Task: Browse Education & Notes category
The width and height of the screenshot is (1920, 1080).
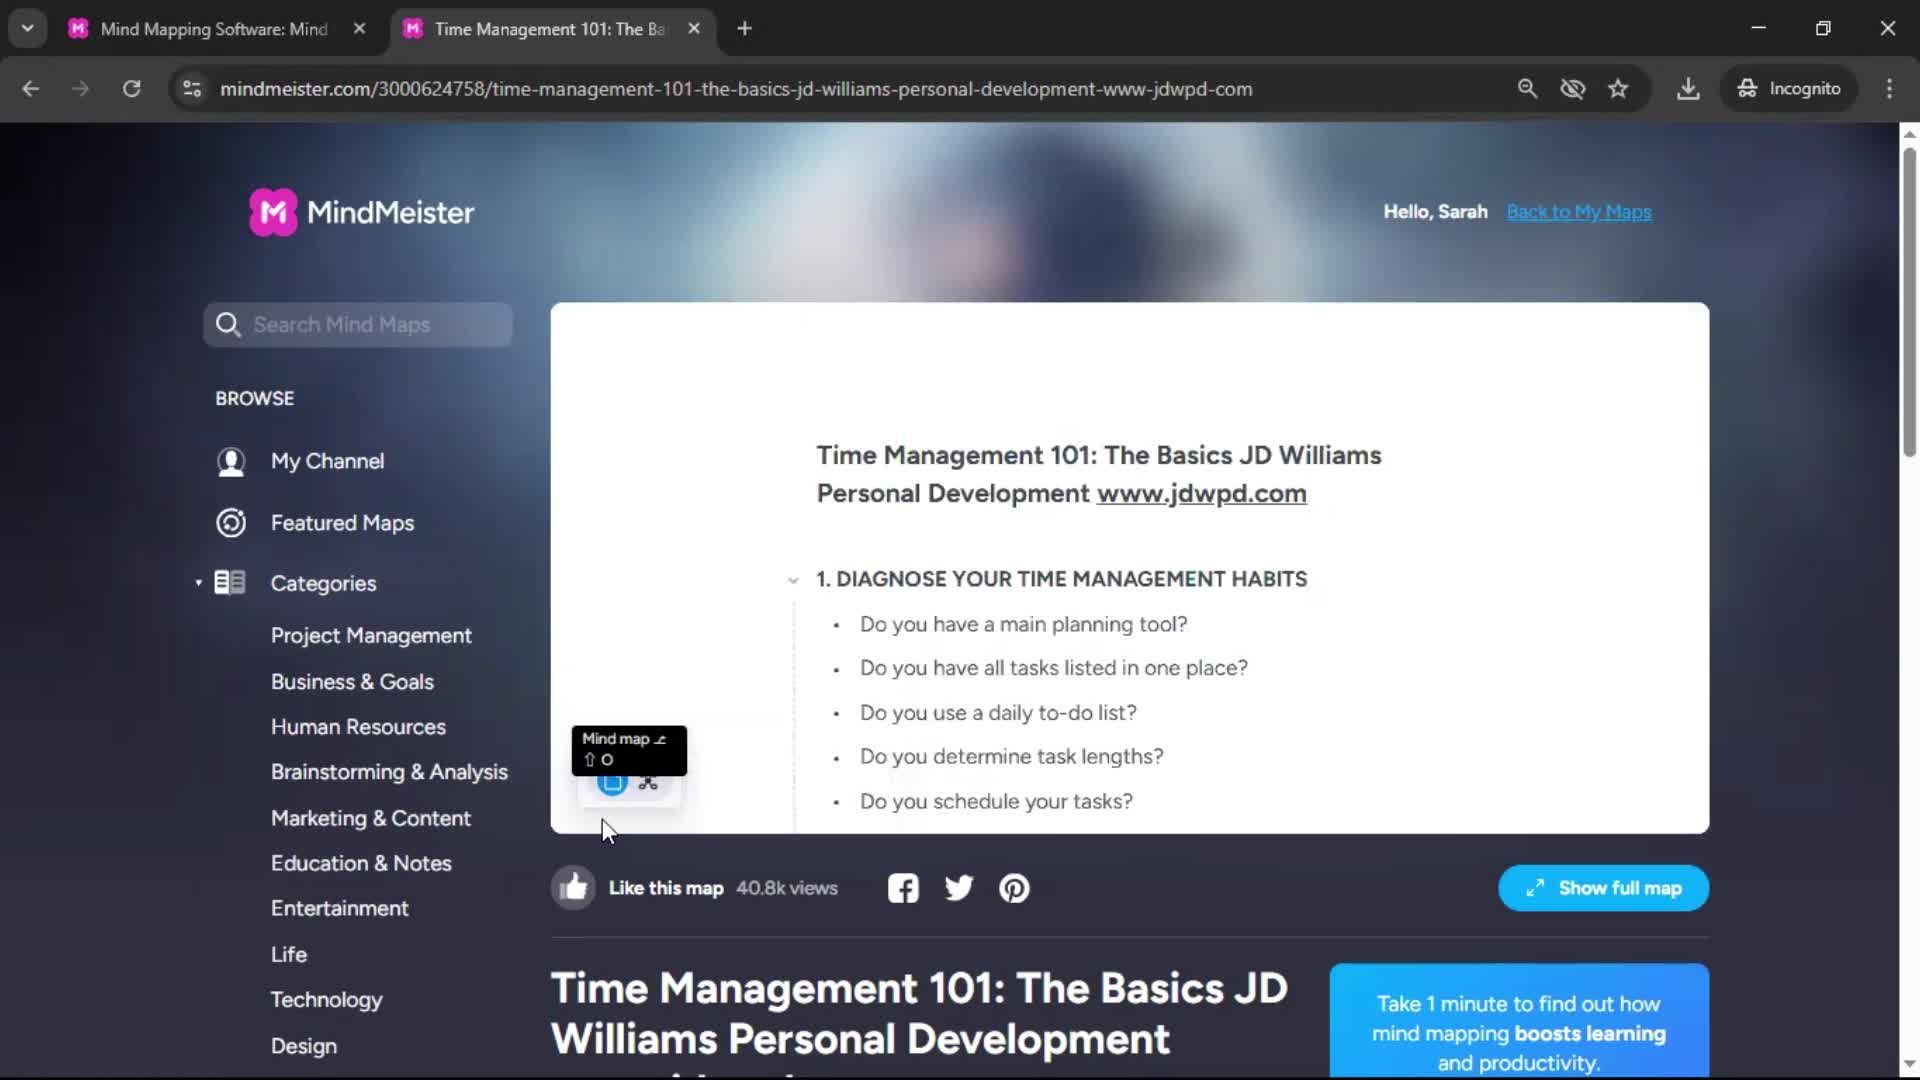Action: 361,863
